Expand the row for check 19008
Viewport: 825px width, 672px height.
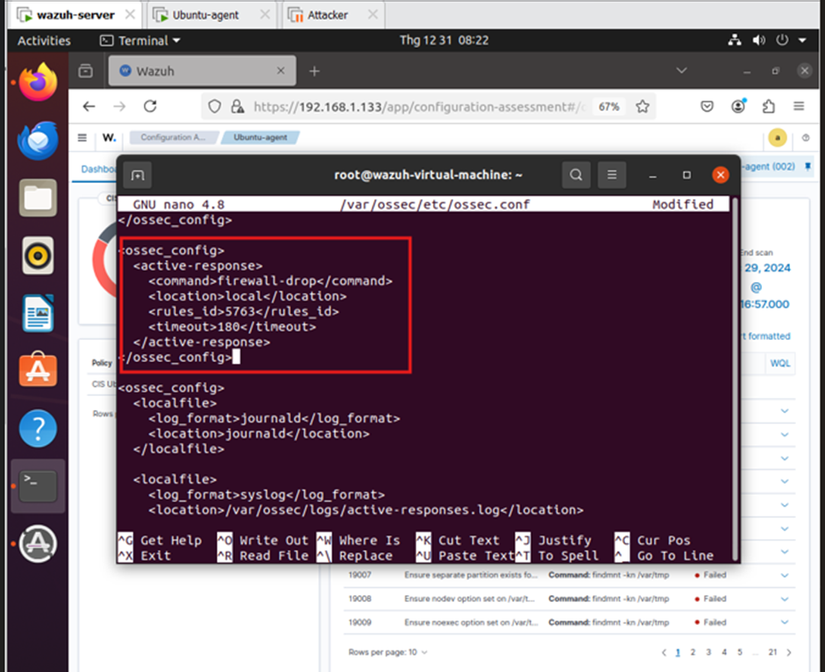coord(784,599)
